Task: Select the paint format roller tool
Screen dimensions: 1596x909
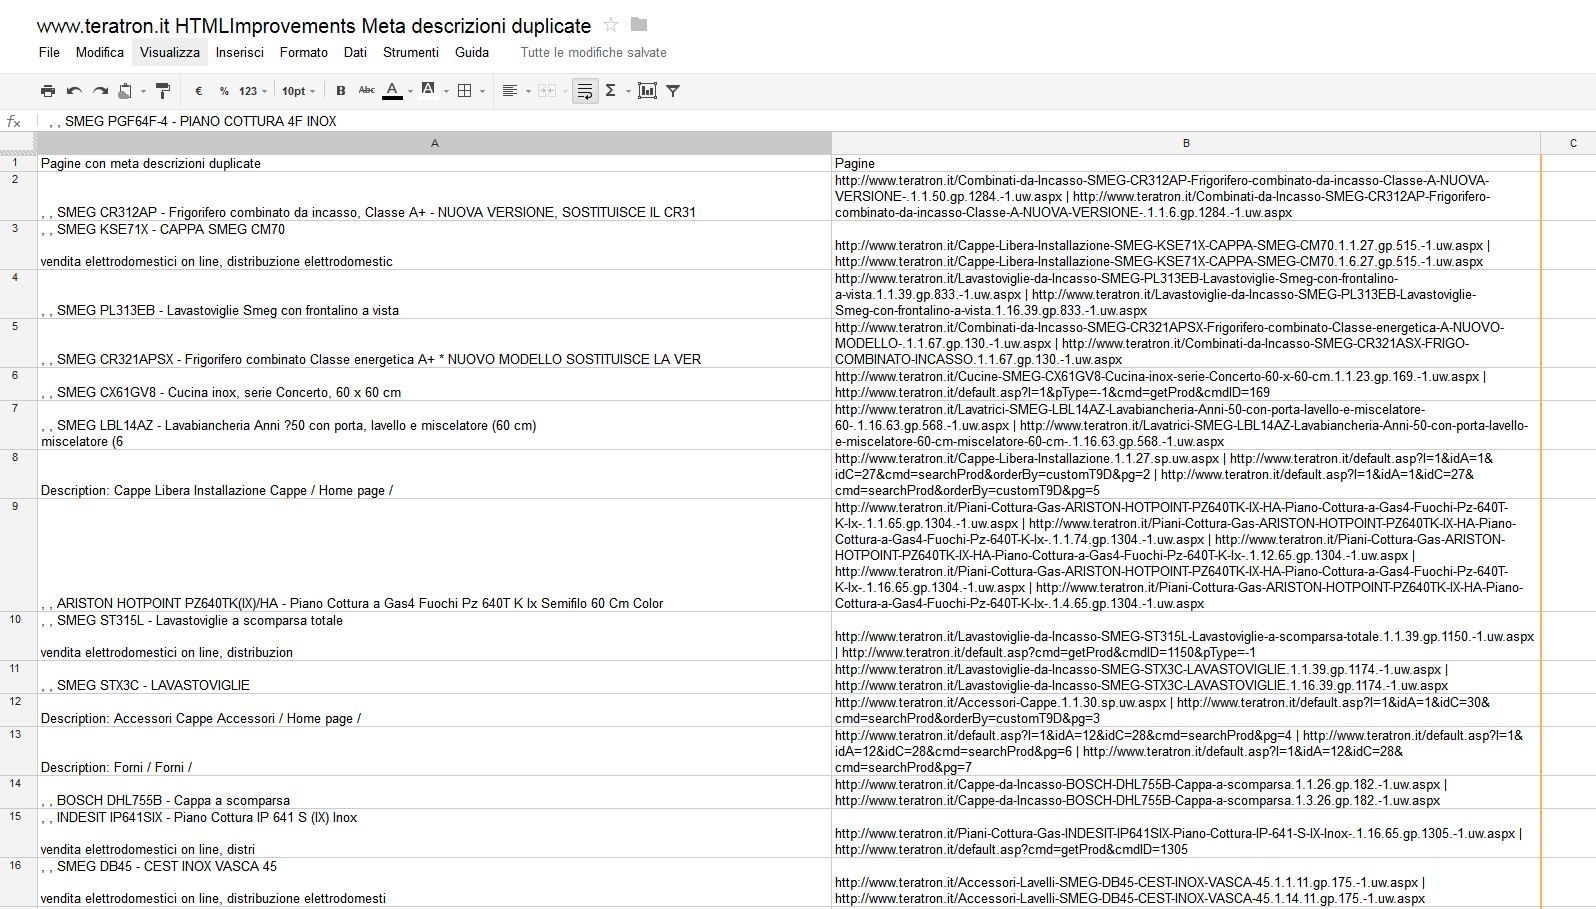Action: tap(164, 91)
